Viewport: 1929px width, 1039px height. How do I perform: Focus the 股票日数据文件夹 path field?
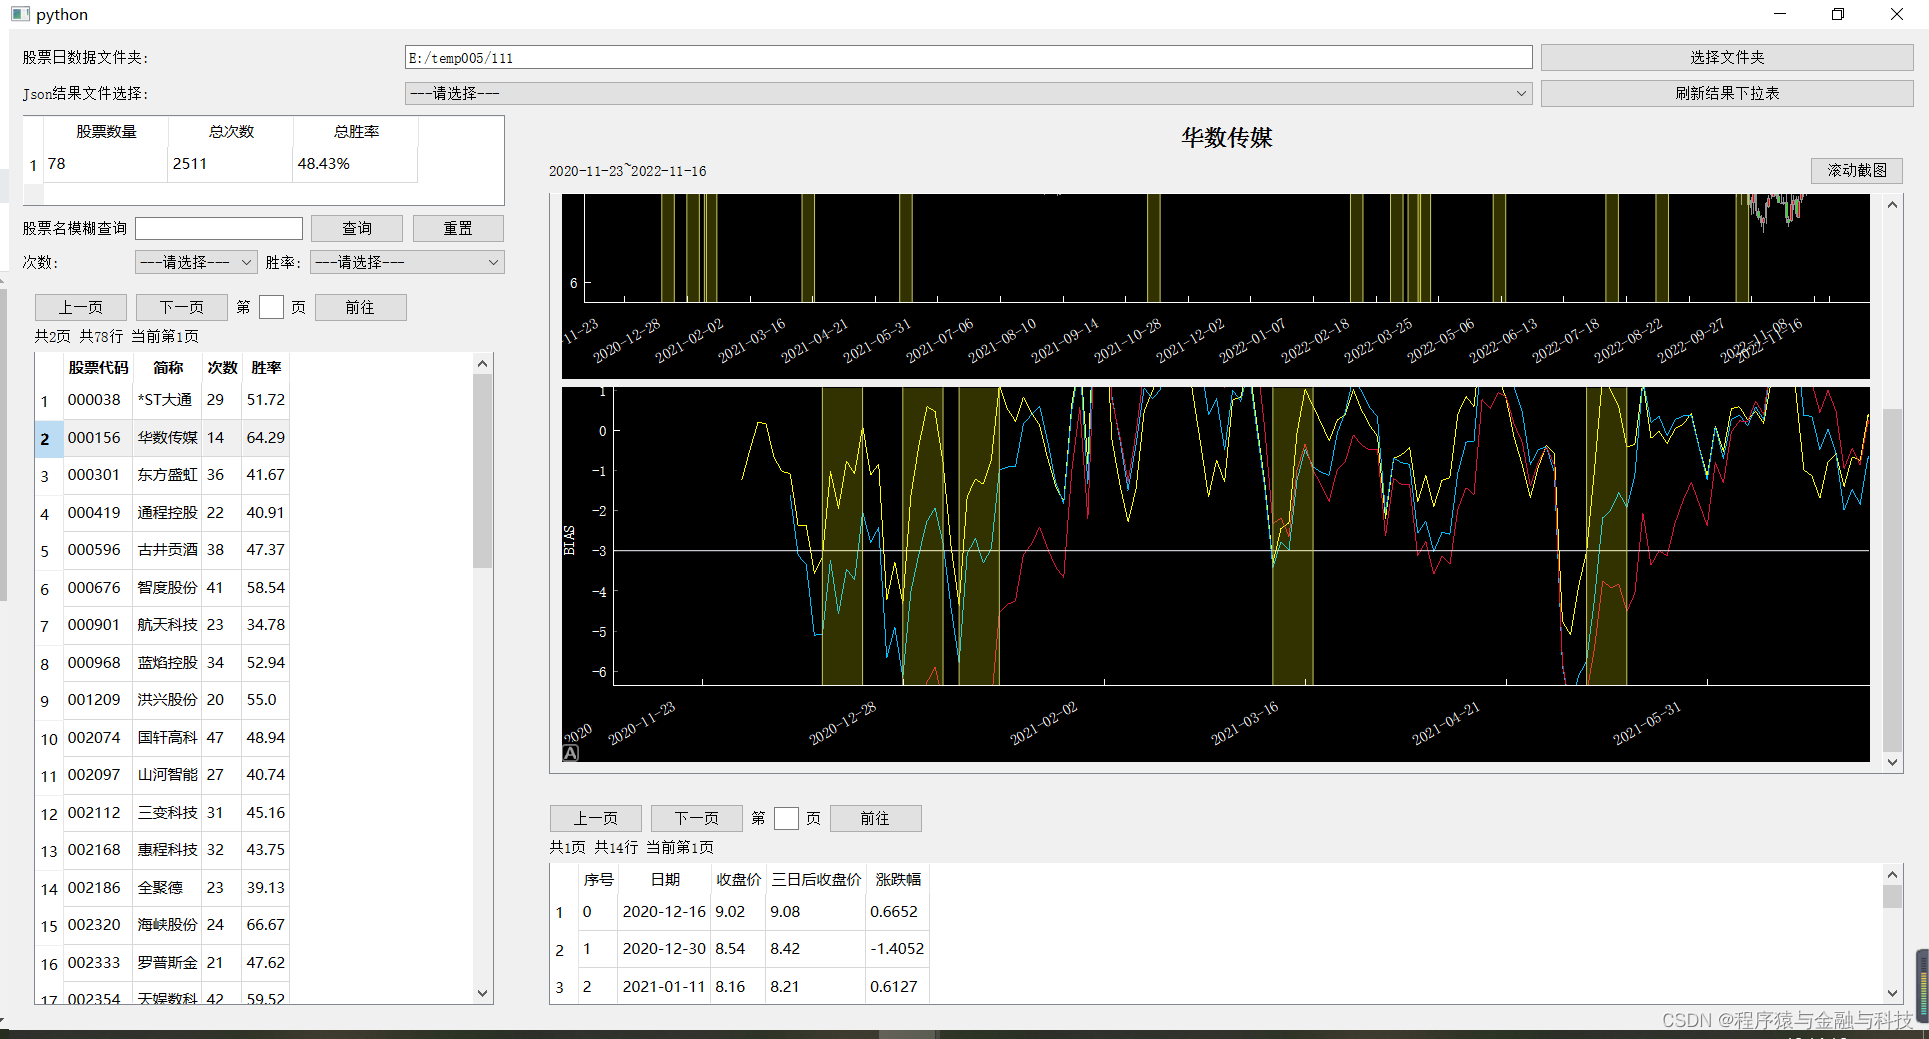coord(968,58)
